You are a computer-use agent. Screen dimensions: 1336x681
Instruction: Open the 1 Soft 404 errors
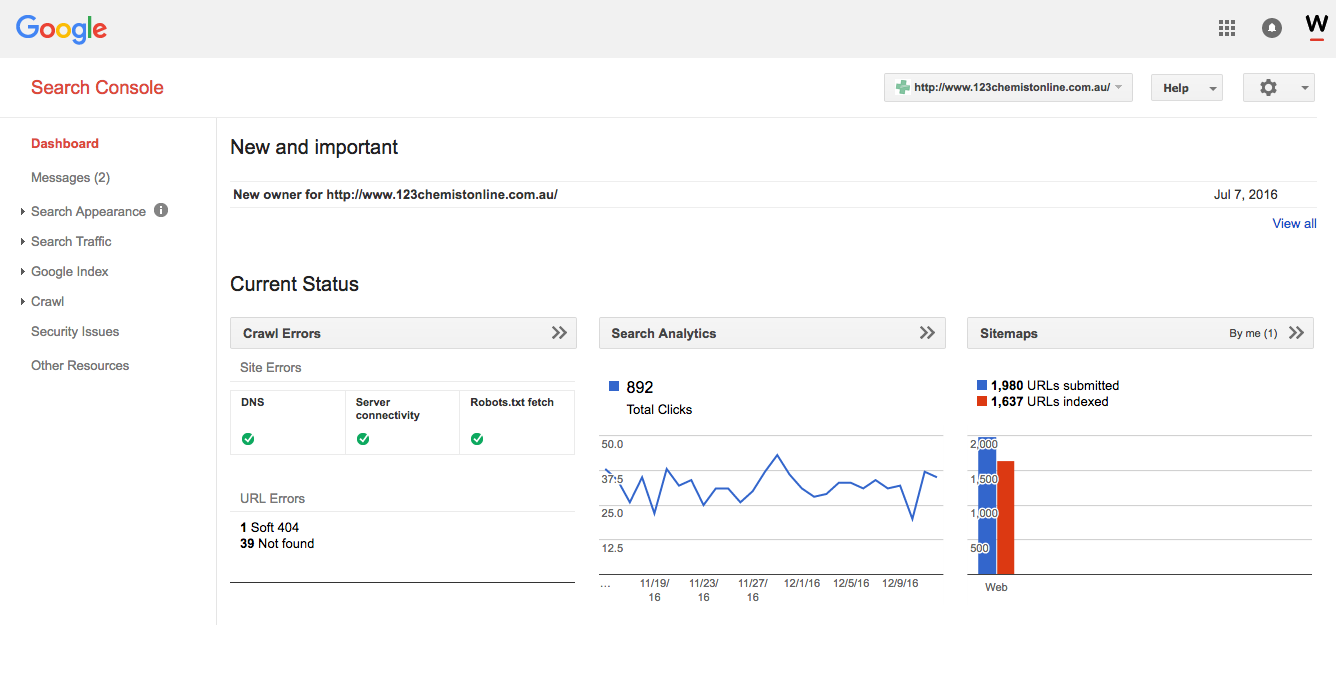270,527
